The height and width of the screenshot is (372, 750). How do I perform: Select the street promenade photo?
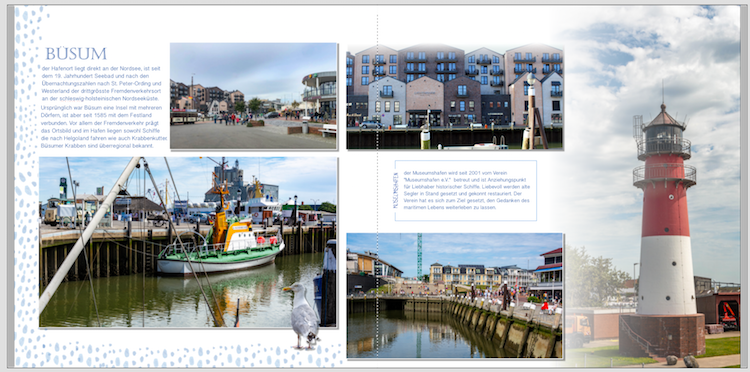click(x=254, y=96)
